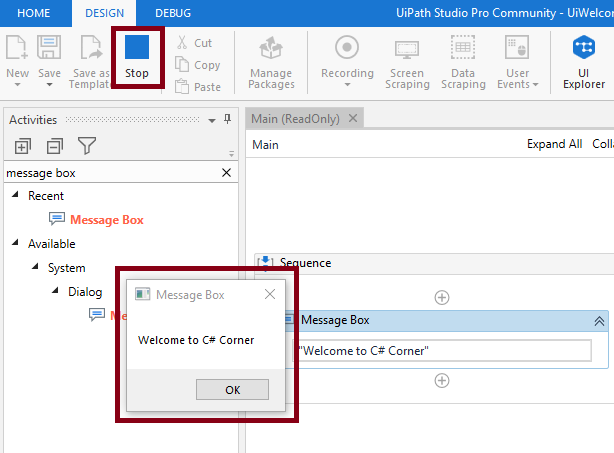
Task: Switch to DESIGN ribbon tab
Action: pyautogui.click(x=105, y=13)
